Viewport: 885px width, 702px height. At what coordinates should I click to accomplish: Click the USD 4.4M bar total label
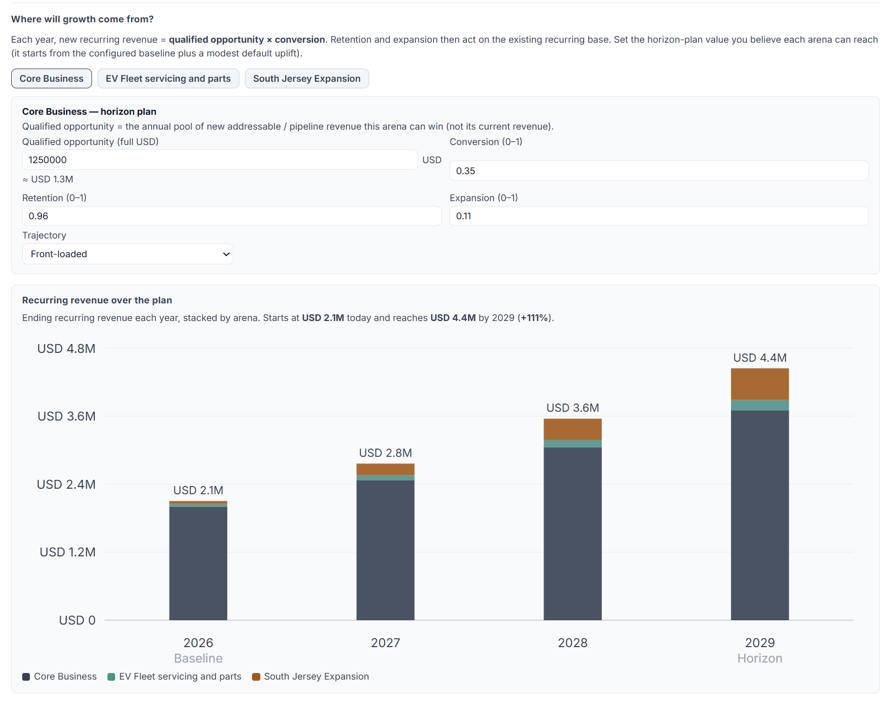point(760,358)
